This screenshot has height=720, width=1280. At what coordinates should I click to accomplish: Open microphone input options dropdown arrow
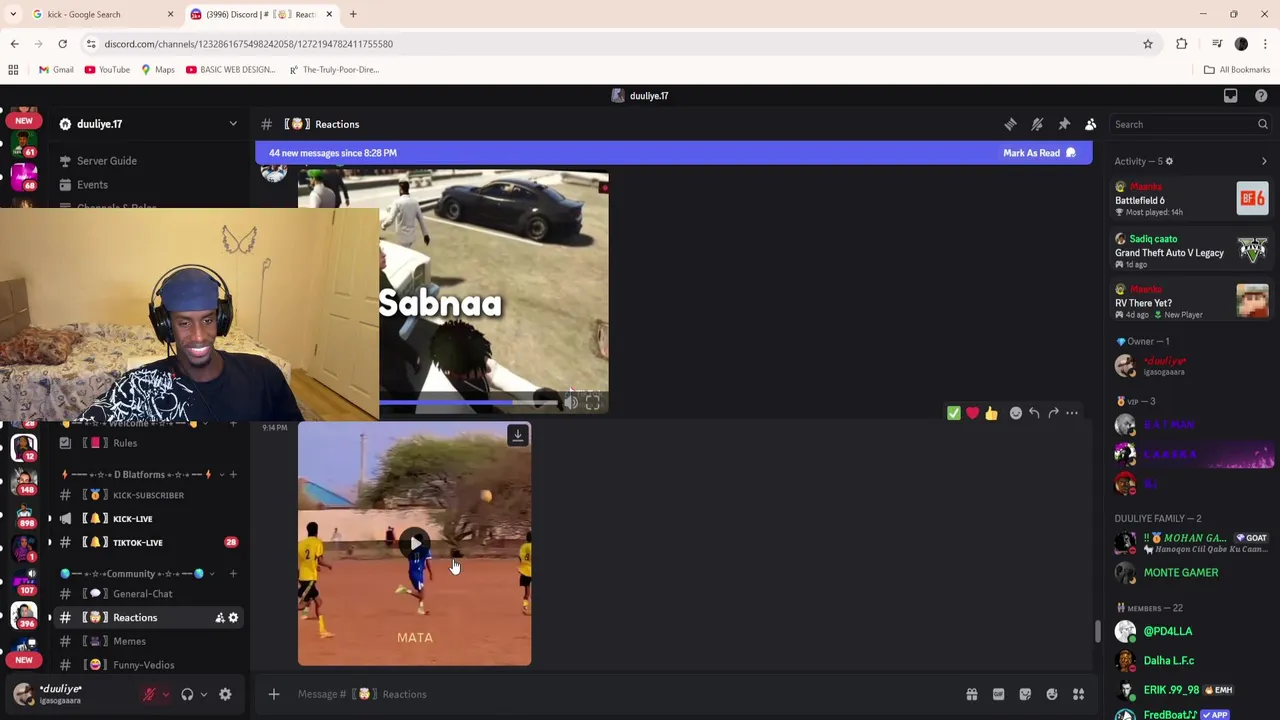coord(166,694)
